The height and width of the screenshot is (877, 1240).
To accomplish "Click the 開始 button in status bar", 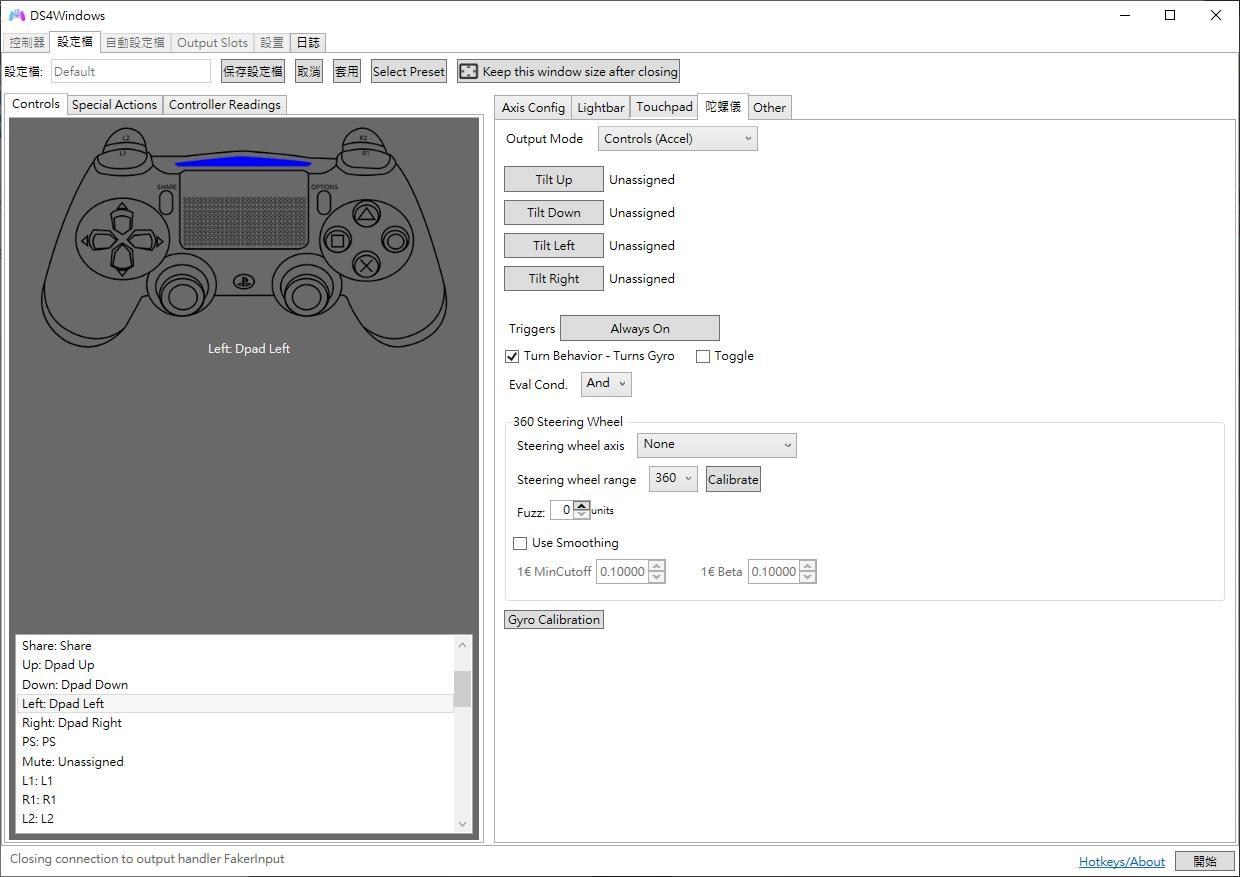I will tap(1205, 861).
